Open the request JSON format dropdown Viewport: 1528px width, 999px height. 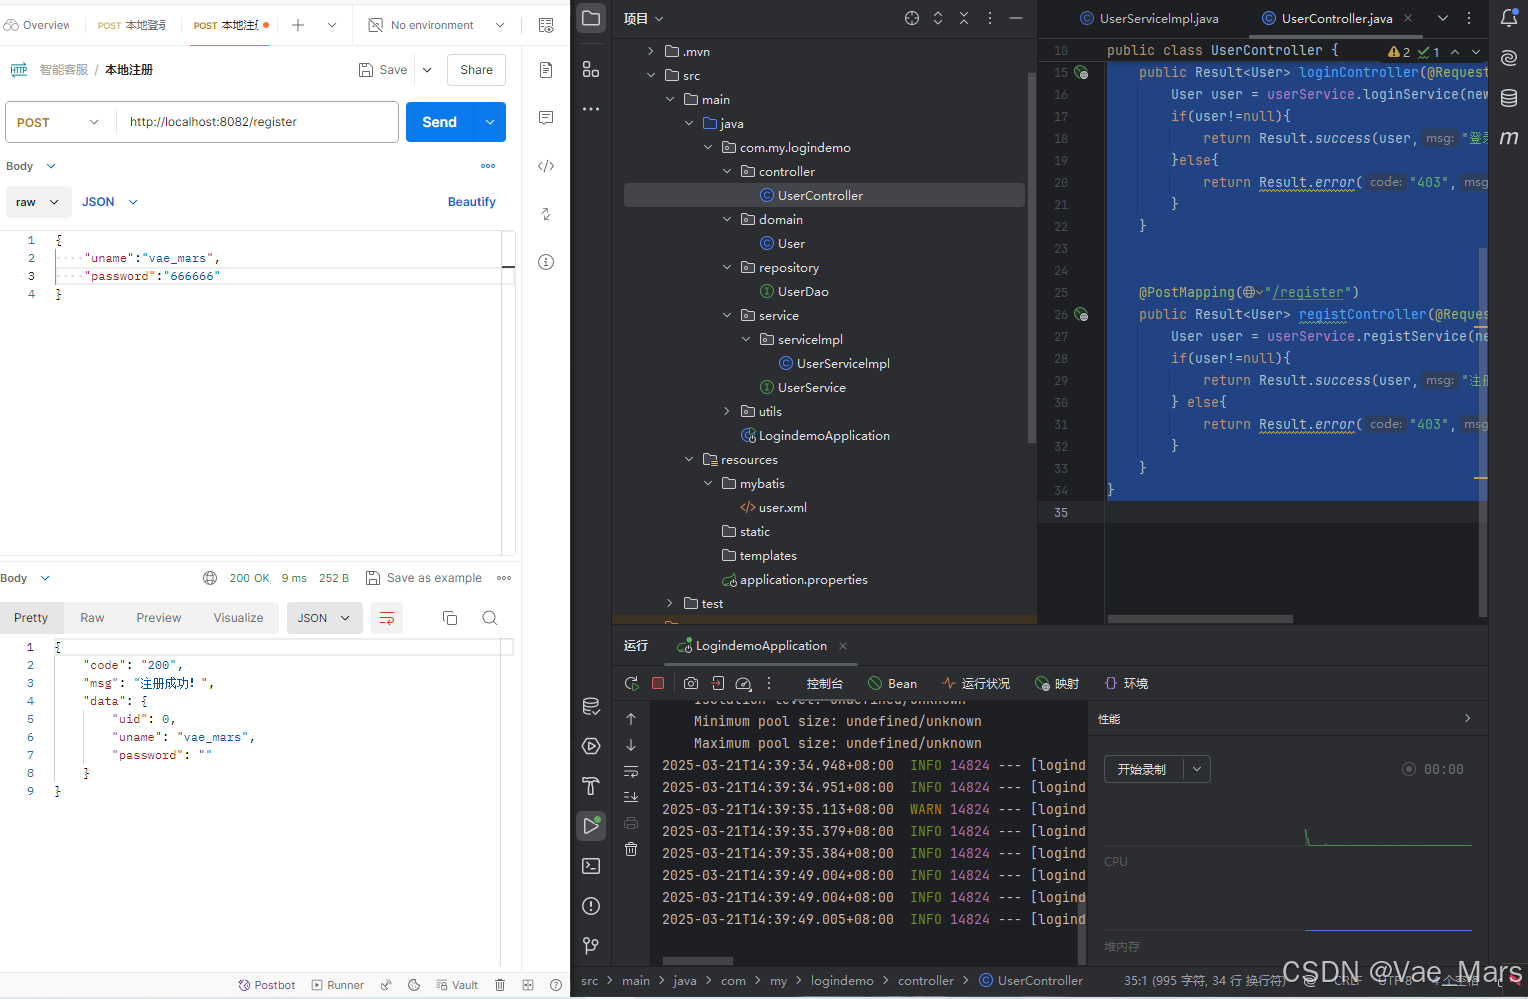[110, 202]
